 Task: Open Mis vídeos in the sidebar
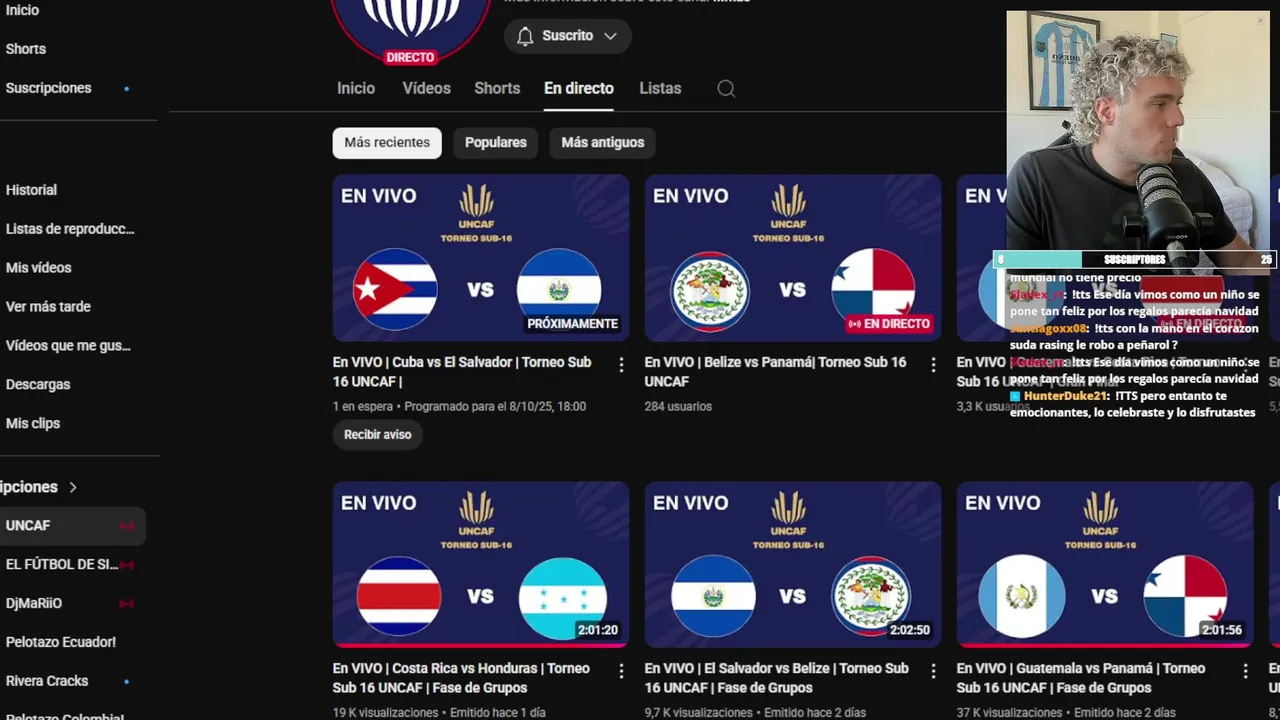pyautogui.click(x=38, y=268)
